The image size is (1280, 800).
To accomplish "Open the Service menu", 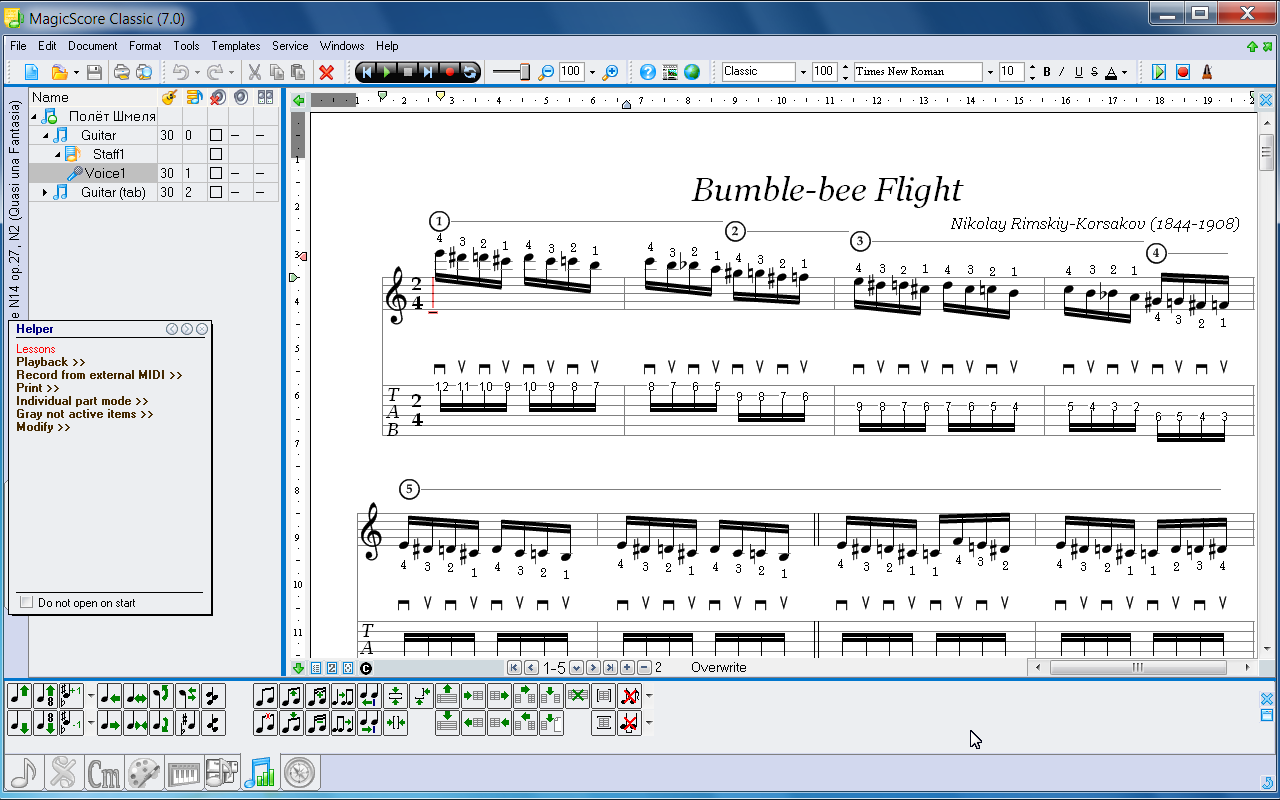I will (290, 46).
